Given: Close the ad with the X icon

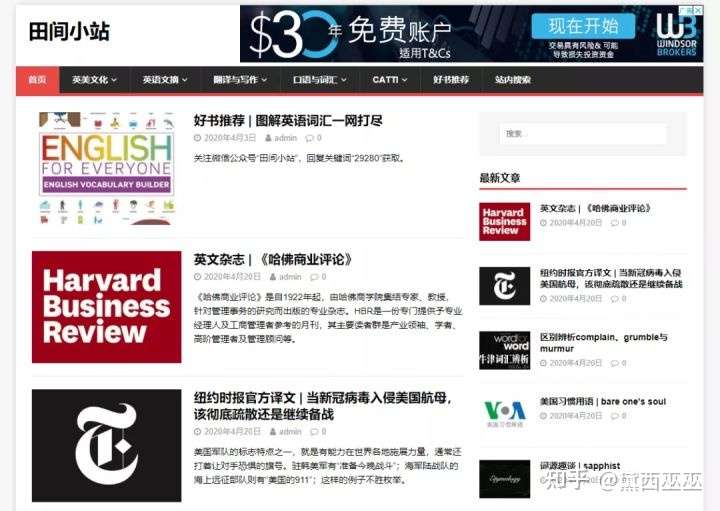Looking at the screenshot, I should click(x=698, y=10).
